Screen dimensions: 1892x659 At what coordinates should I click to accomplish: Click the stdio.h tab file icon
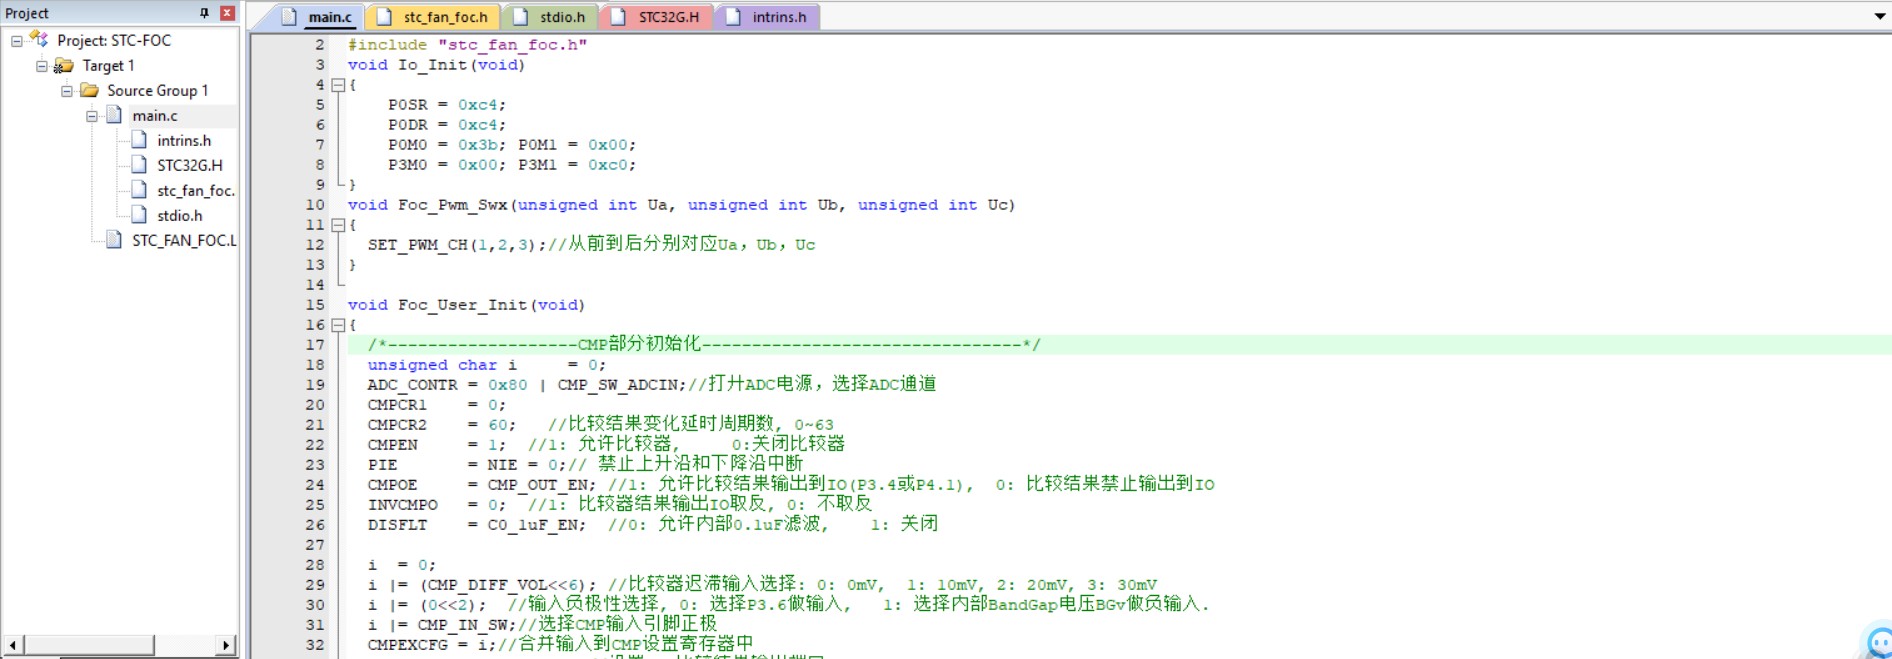pos(520,17)
